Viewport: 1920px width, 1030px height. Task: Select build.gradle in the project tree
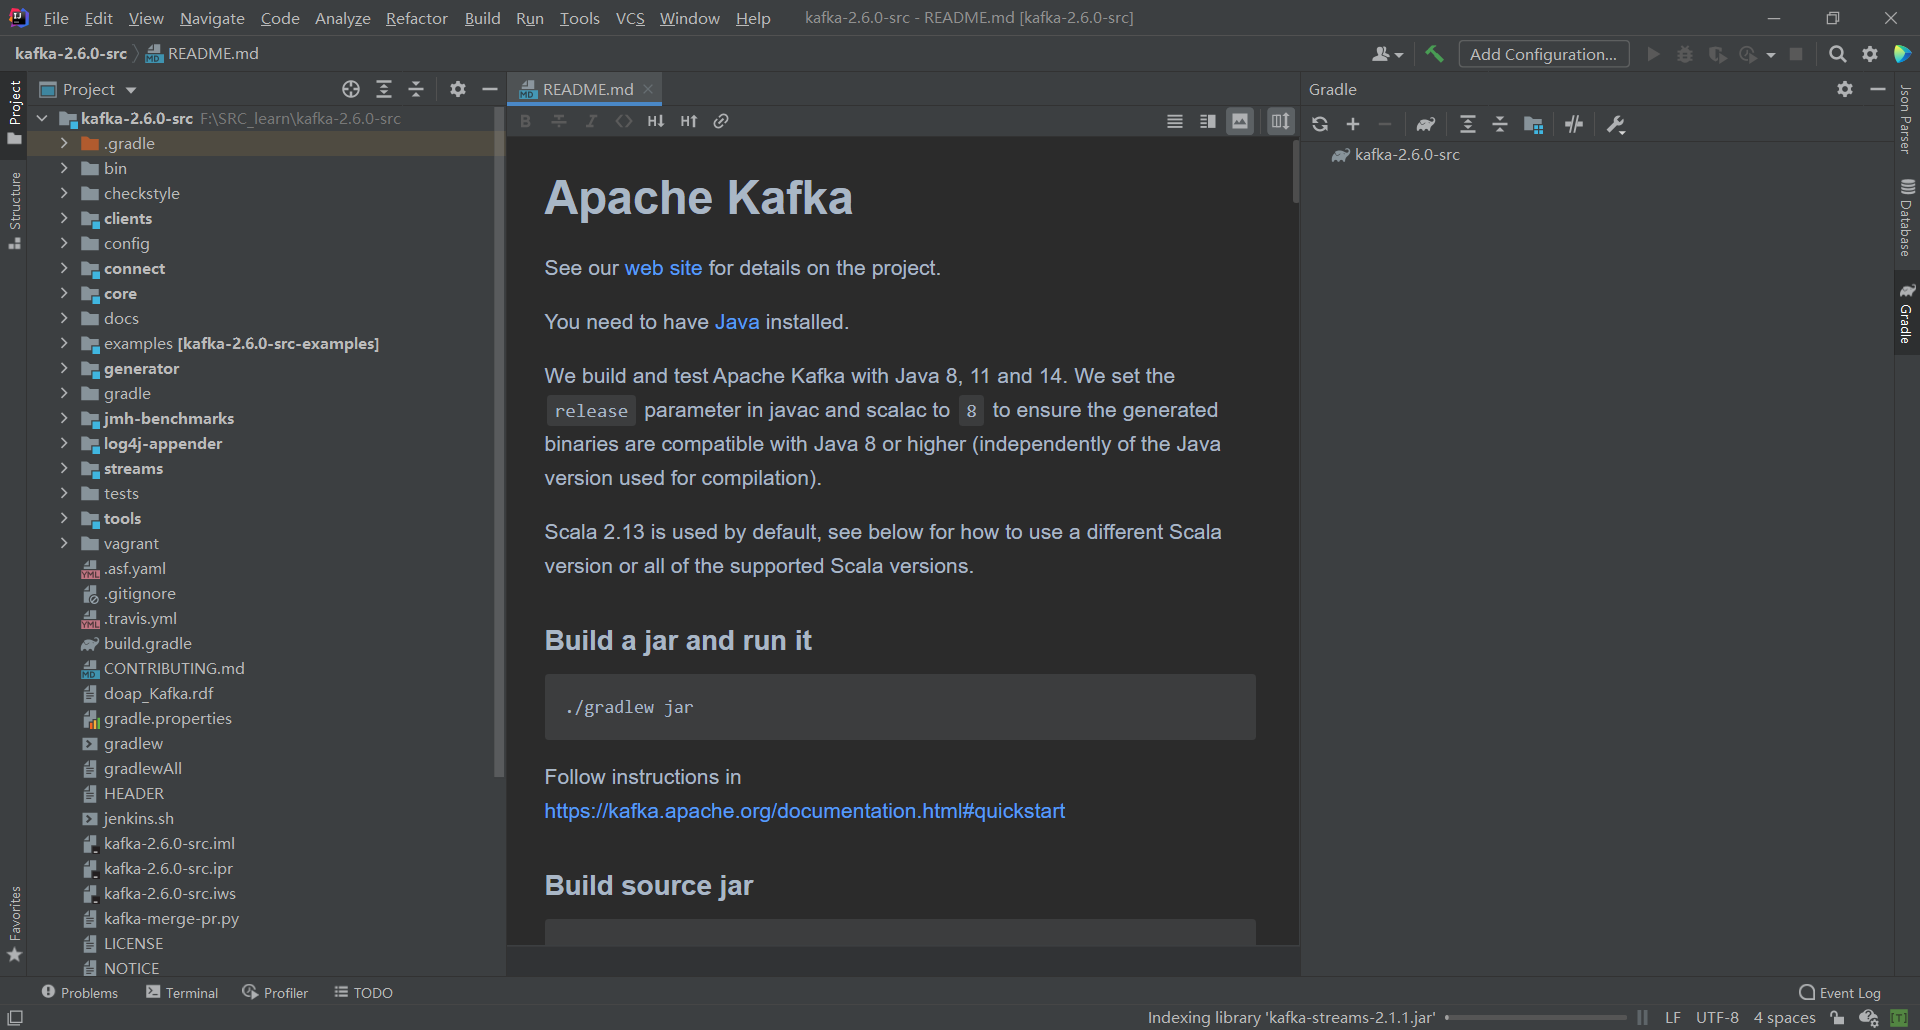click(x=147, y=643)
